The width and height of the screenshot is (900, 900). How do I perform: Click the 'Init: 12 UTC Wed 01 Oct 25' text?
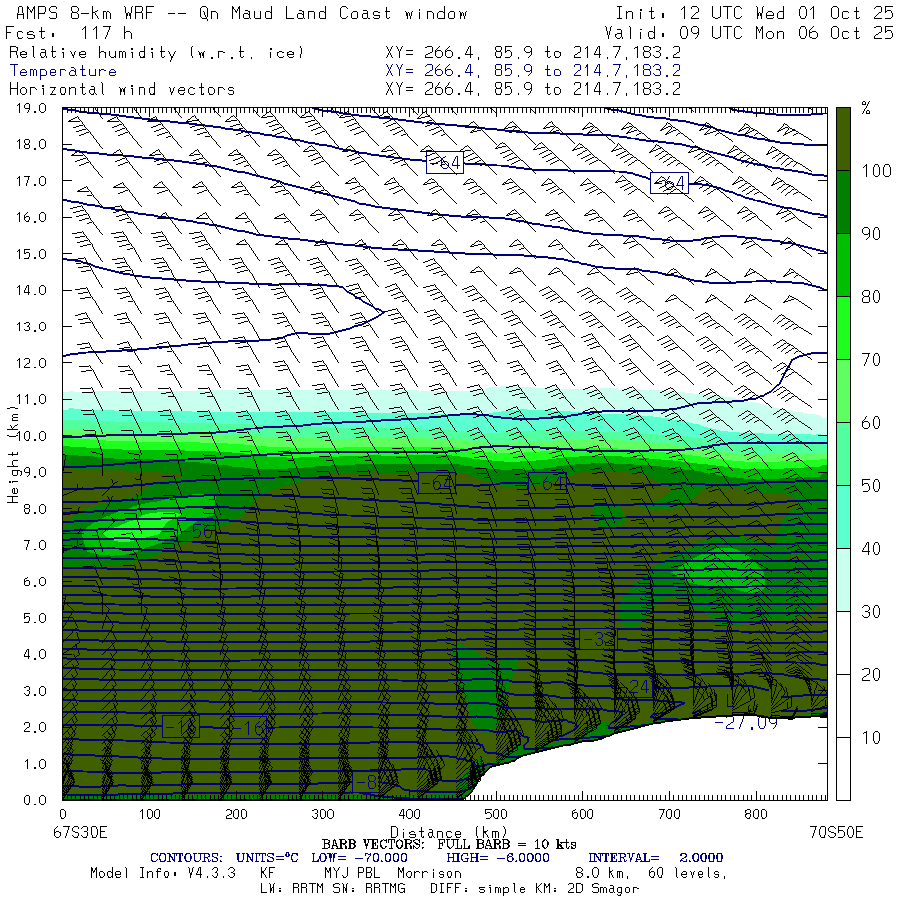pyautogui.click(x=754, y=13)
